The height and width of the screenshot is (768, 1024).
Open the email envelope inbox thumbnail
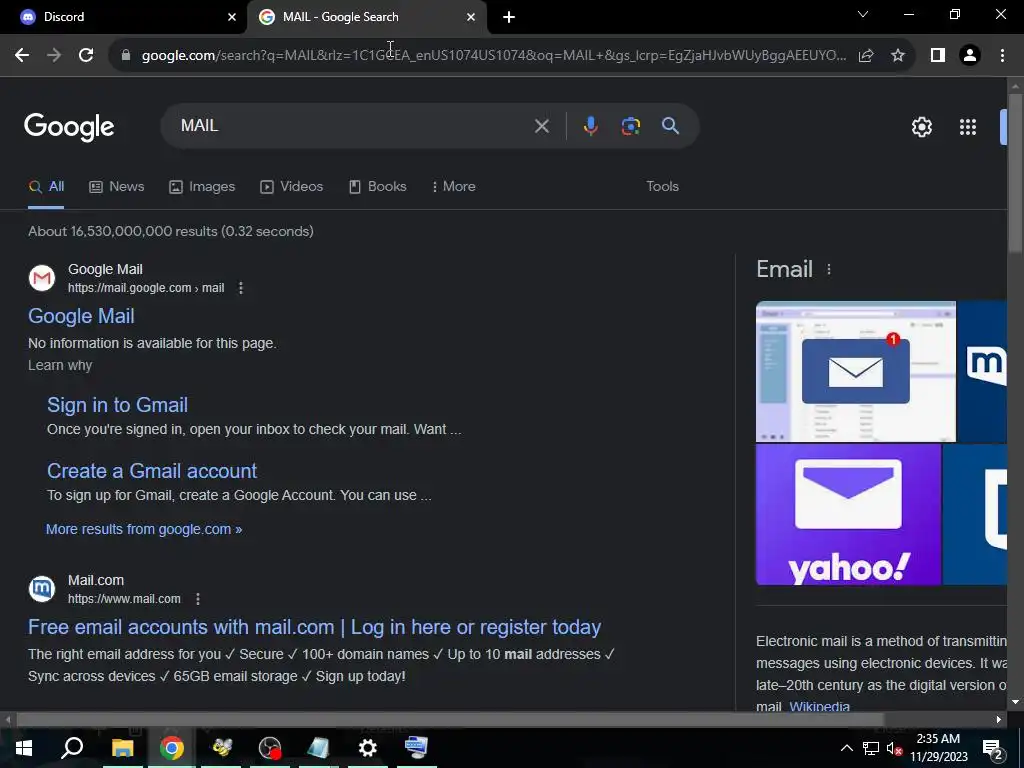pyautogui.click(x=856, y=372)
